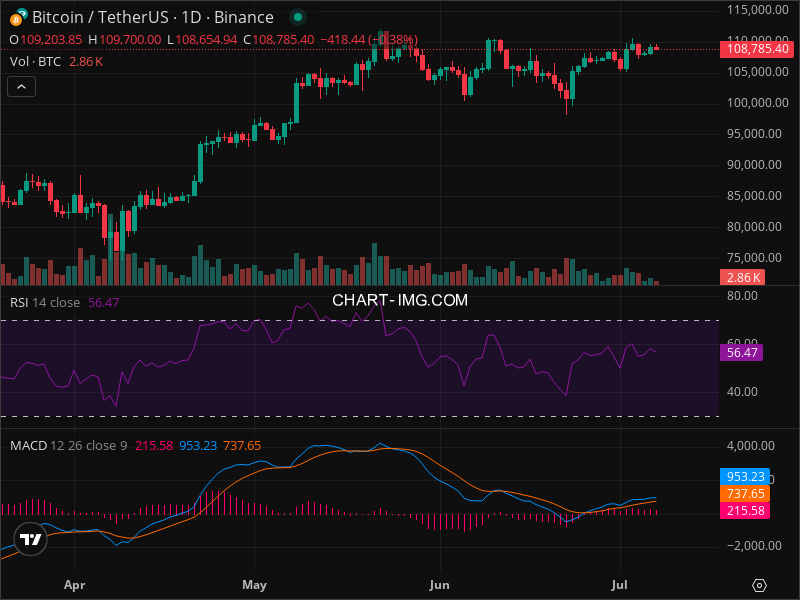Collapse the indicator legend chevron

point(22,87)
